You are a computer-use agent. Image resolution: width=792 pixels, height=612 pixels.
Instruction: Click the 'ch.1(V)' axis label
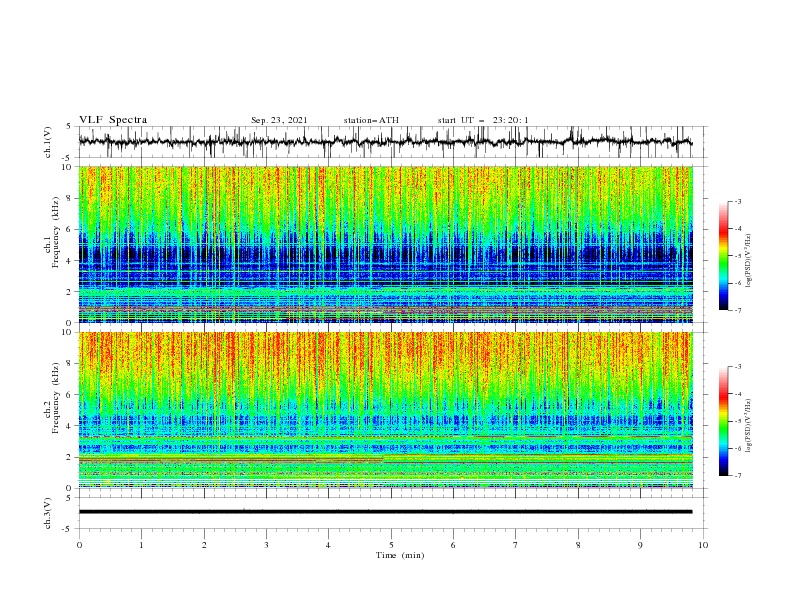48,142
